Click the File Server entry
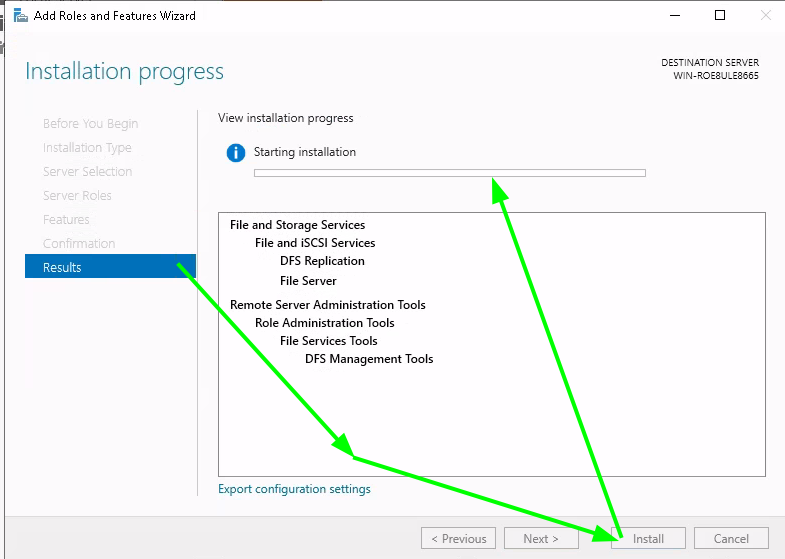Screen dimensions: 785x559 pyautogui.click(x=308, y=281)
